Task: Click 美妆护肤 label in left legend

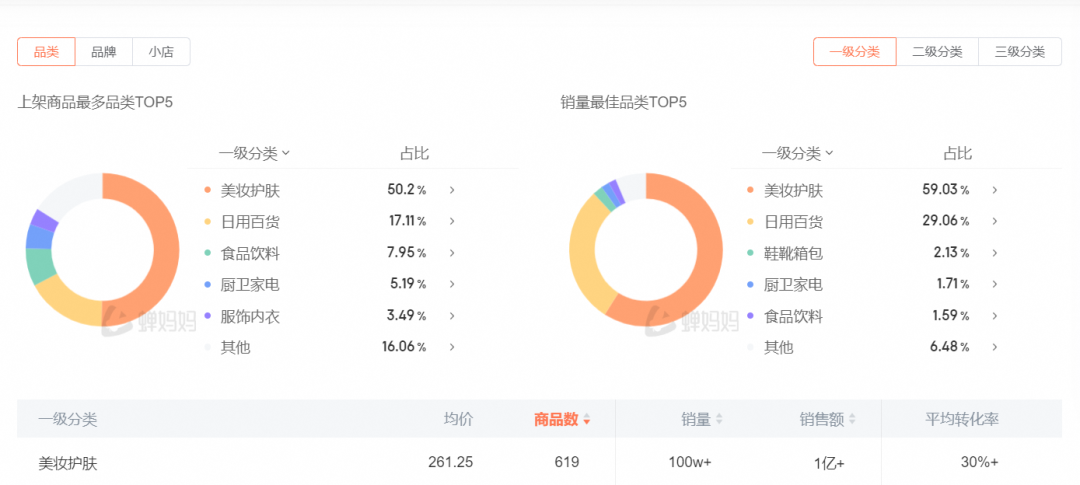Action: (250, 191)
